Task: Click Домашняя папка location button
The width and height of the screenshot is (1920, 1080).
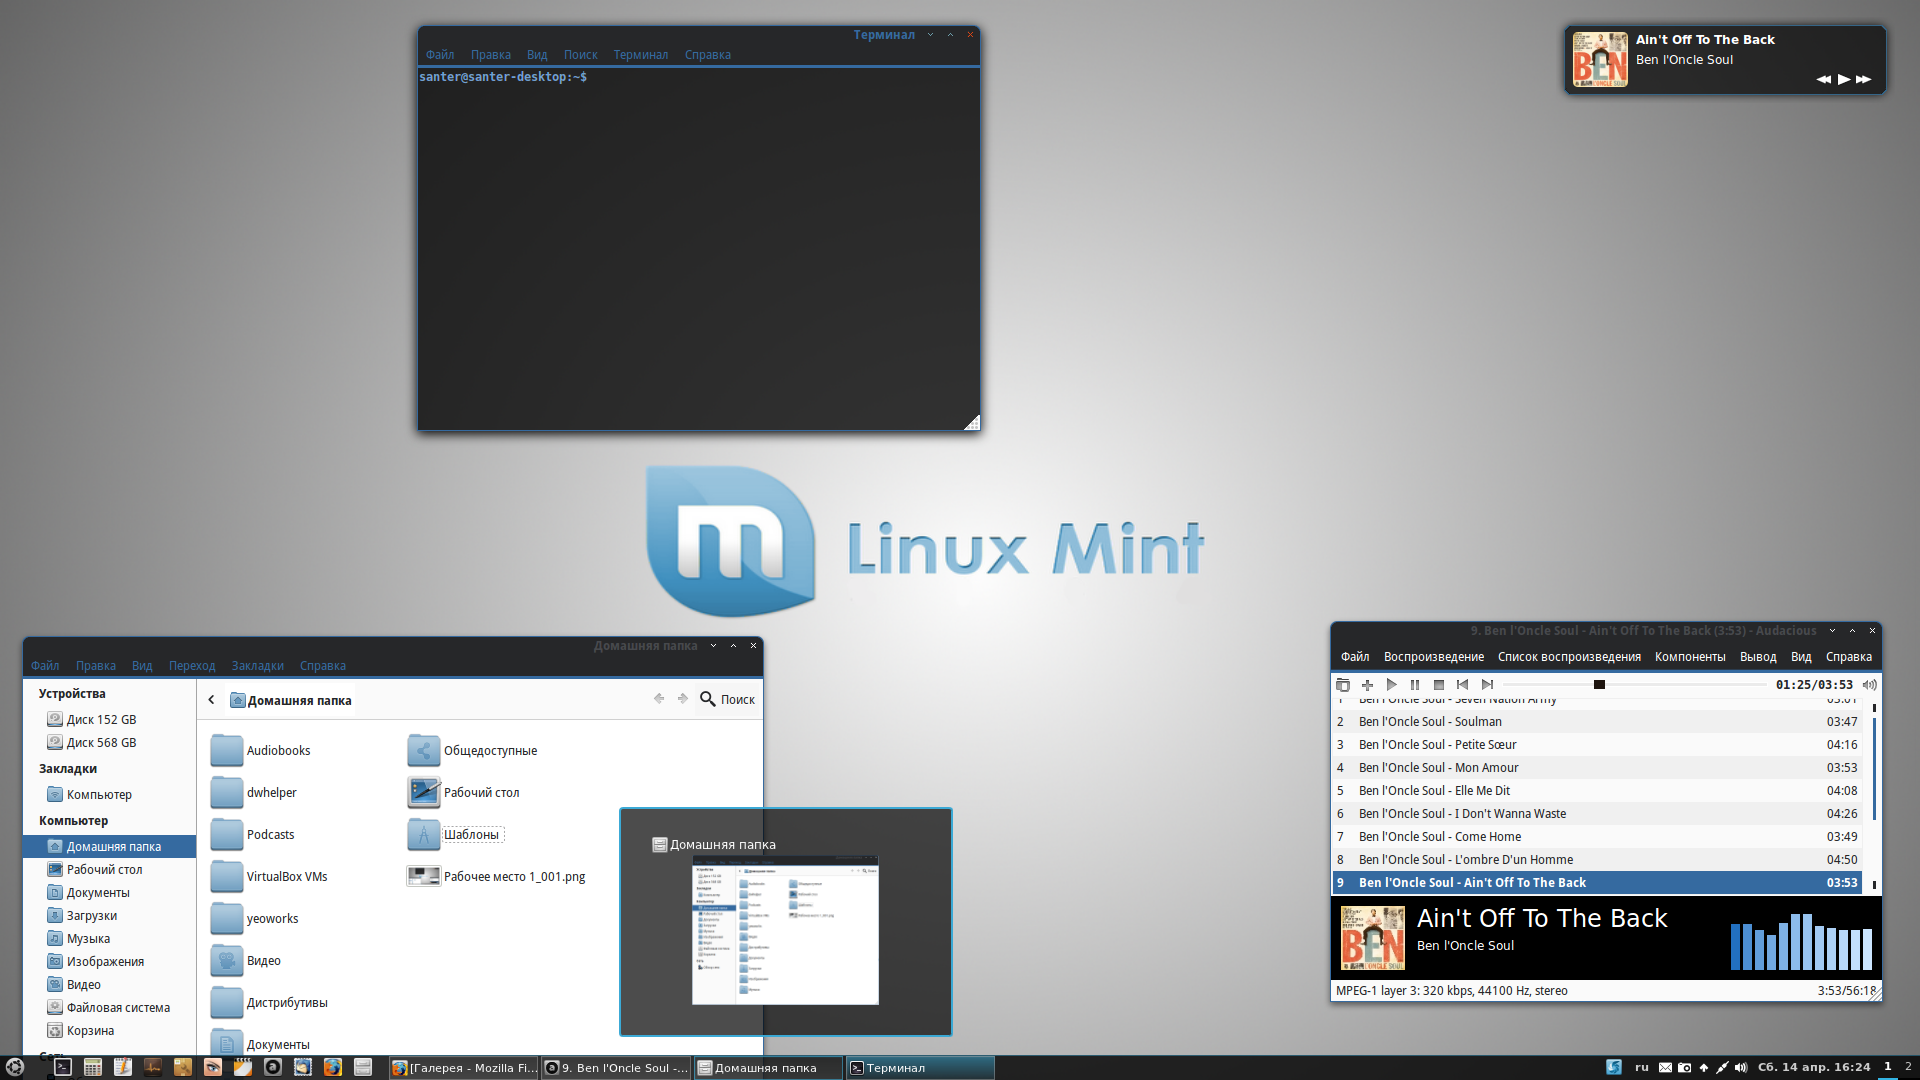Action: point(291,700)
